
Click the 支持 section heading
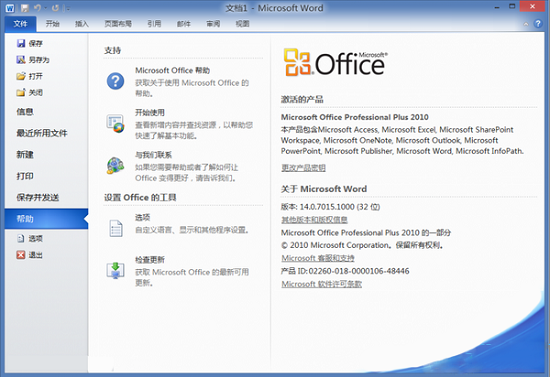(113, 50)
